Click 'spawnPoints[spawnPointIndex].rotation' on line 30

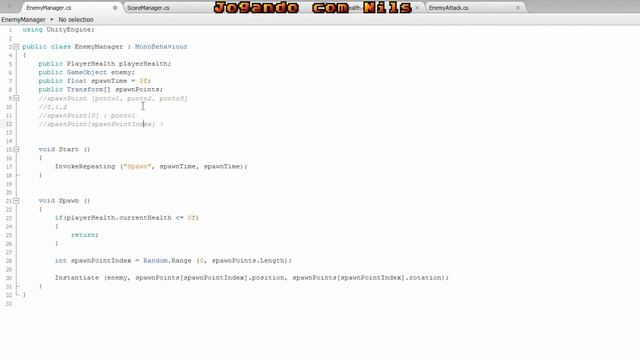tap(368, 278)
